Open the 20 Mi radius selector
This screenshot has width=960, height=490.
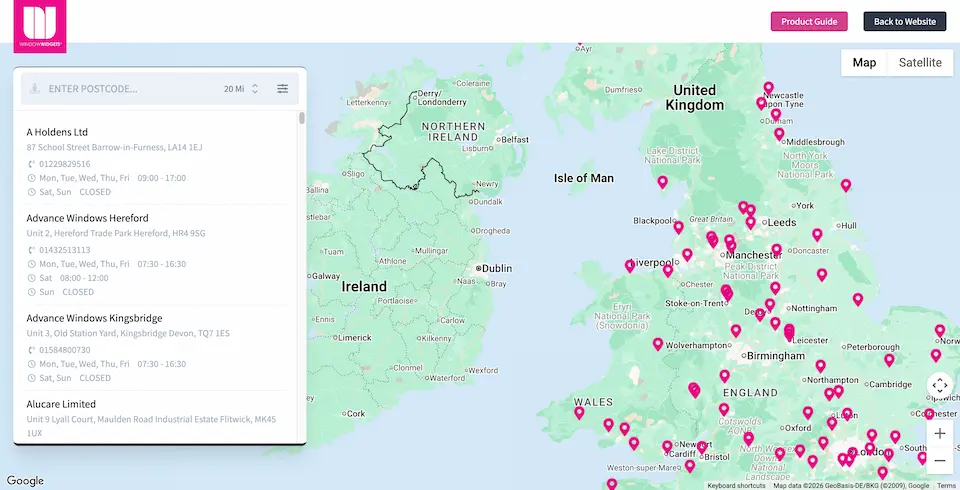click(241, 89)
